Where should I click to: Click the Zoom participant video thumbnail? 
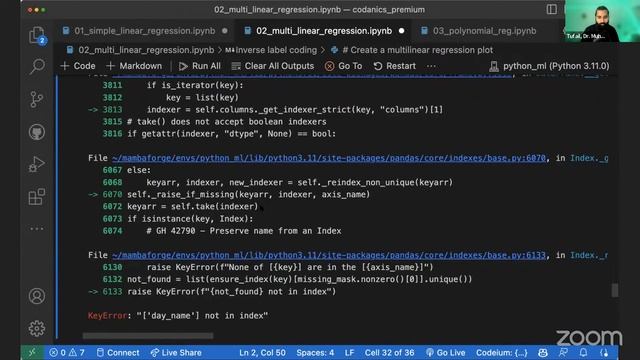coord(602,20)
